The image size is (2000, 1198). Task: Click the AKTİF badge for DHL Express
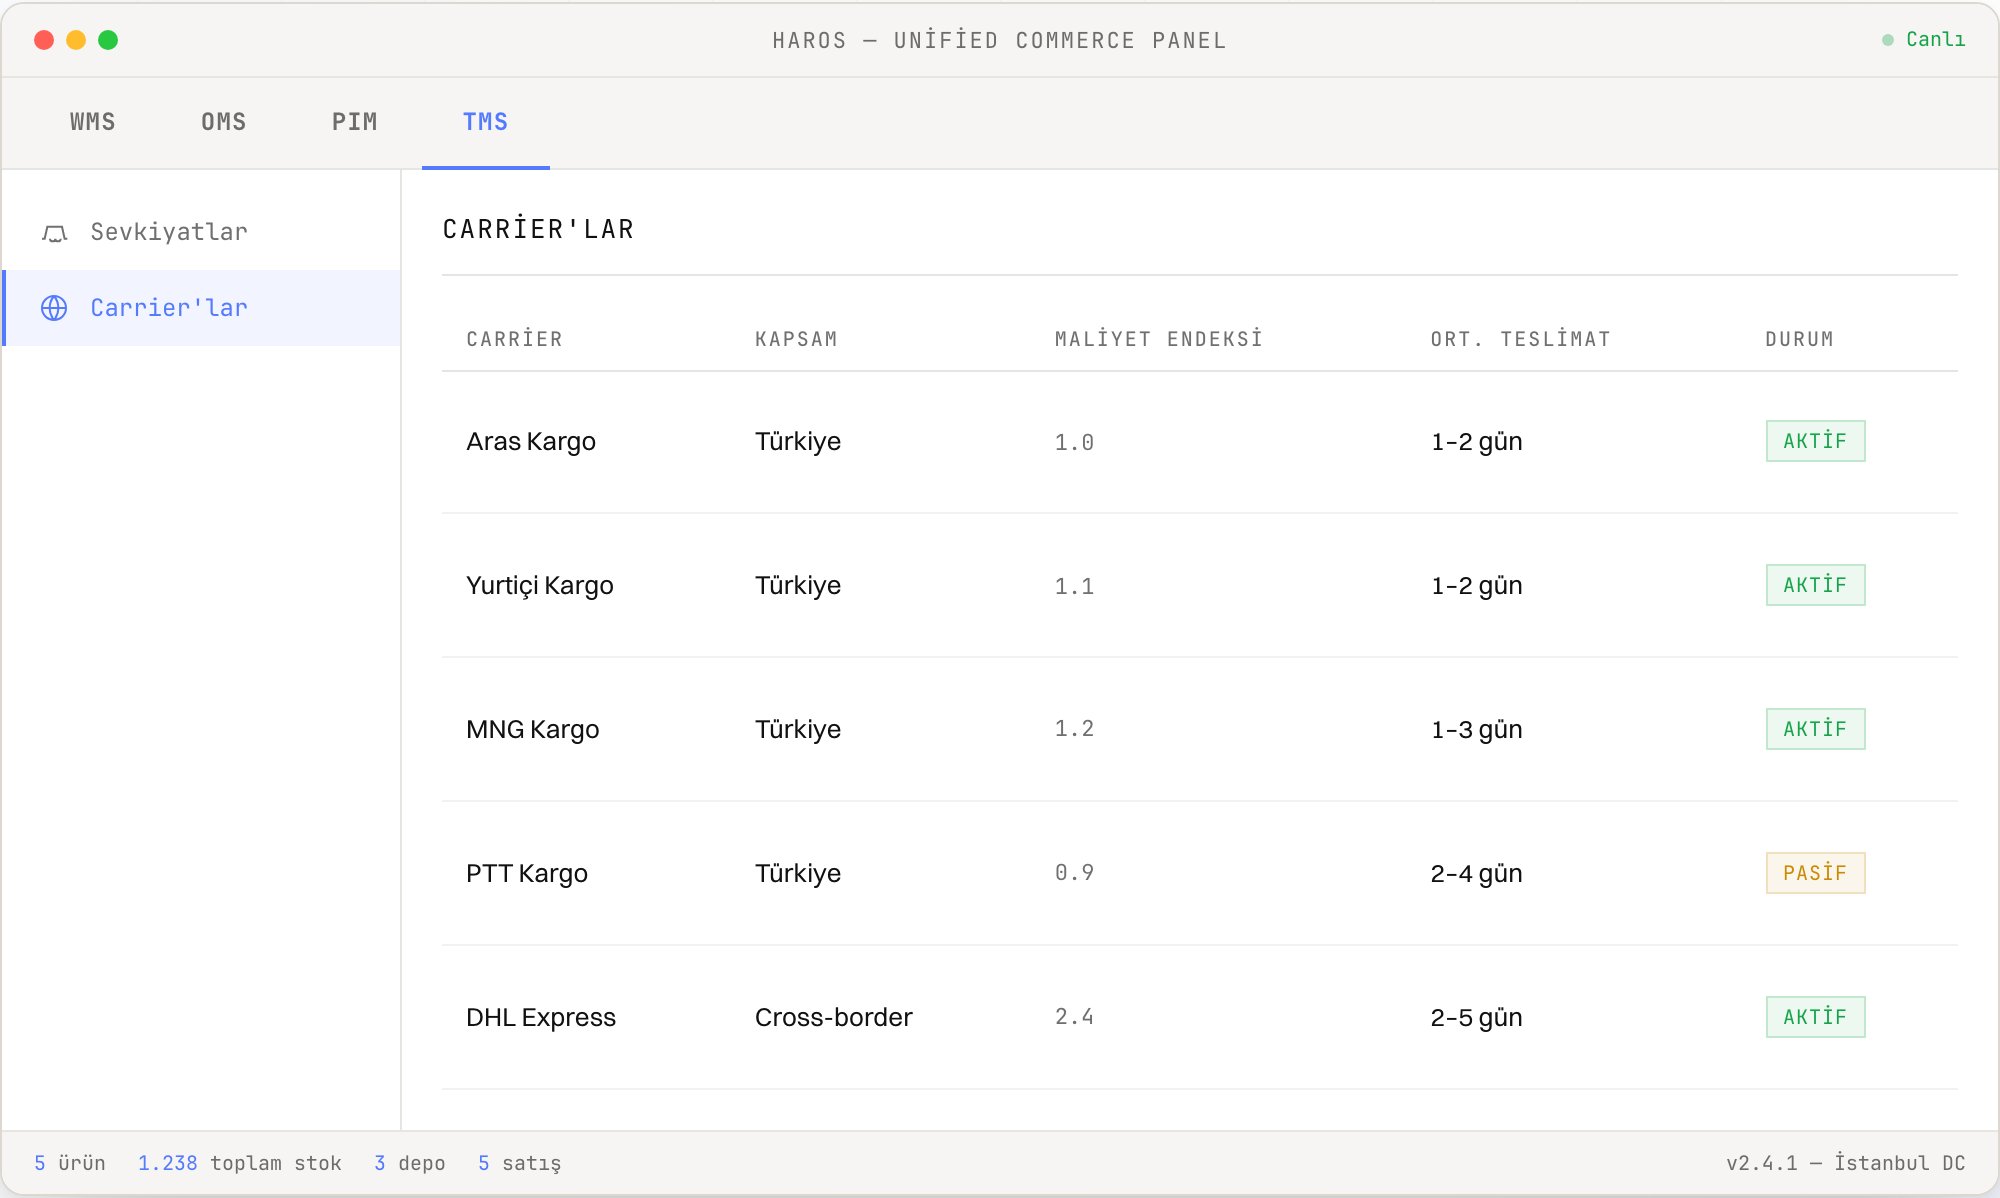tap(1815, 1017)
